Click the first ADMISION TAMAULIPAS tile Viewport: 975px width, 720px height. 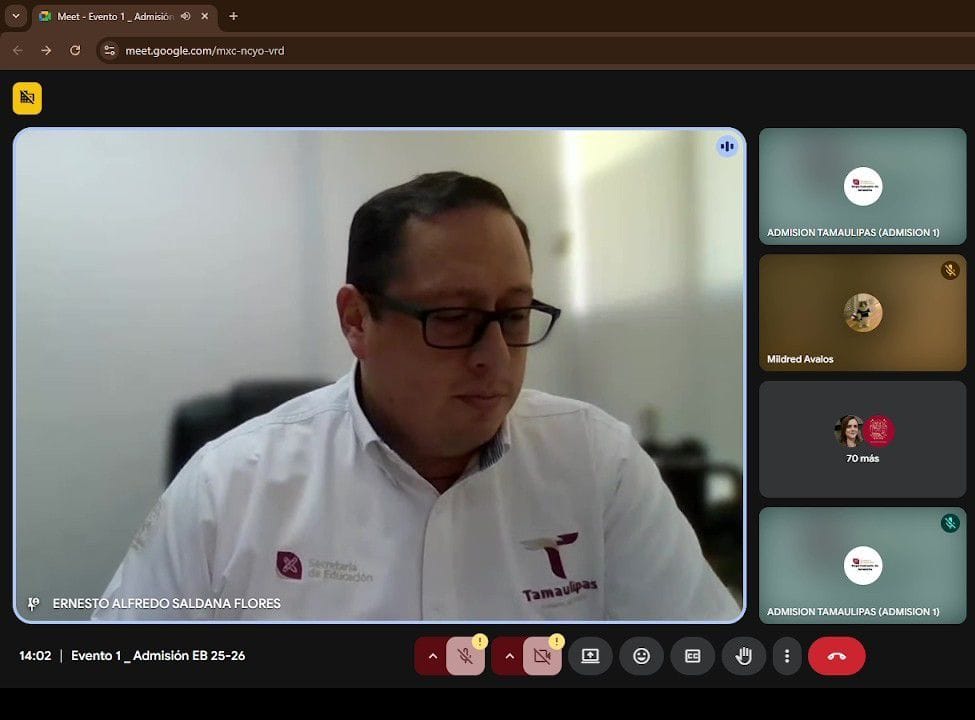click(862, 186)
